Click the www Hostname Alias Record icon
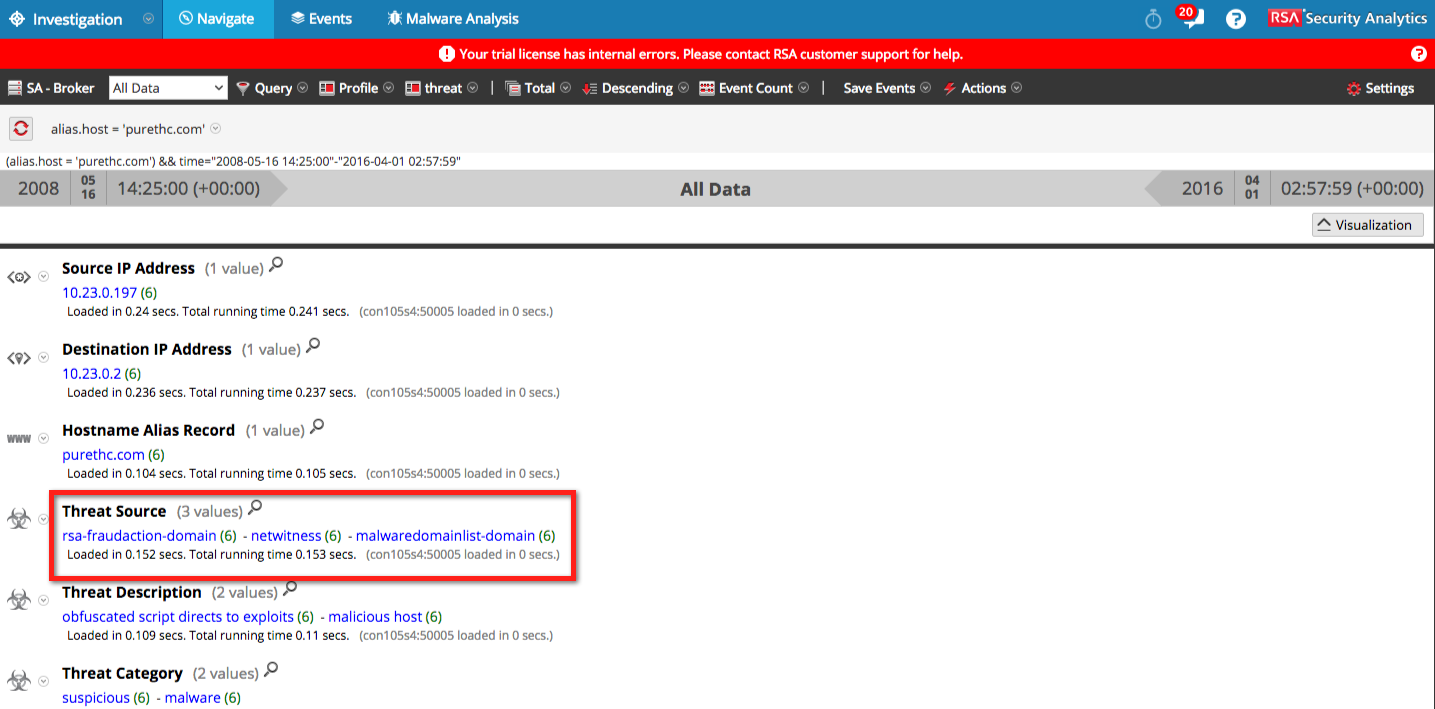The width and height of the screenshot is (1435, 709). [x=19, y=439]
